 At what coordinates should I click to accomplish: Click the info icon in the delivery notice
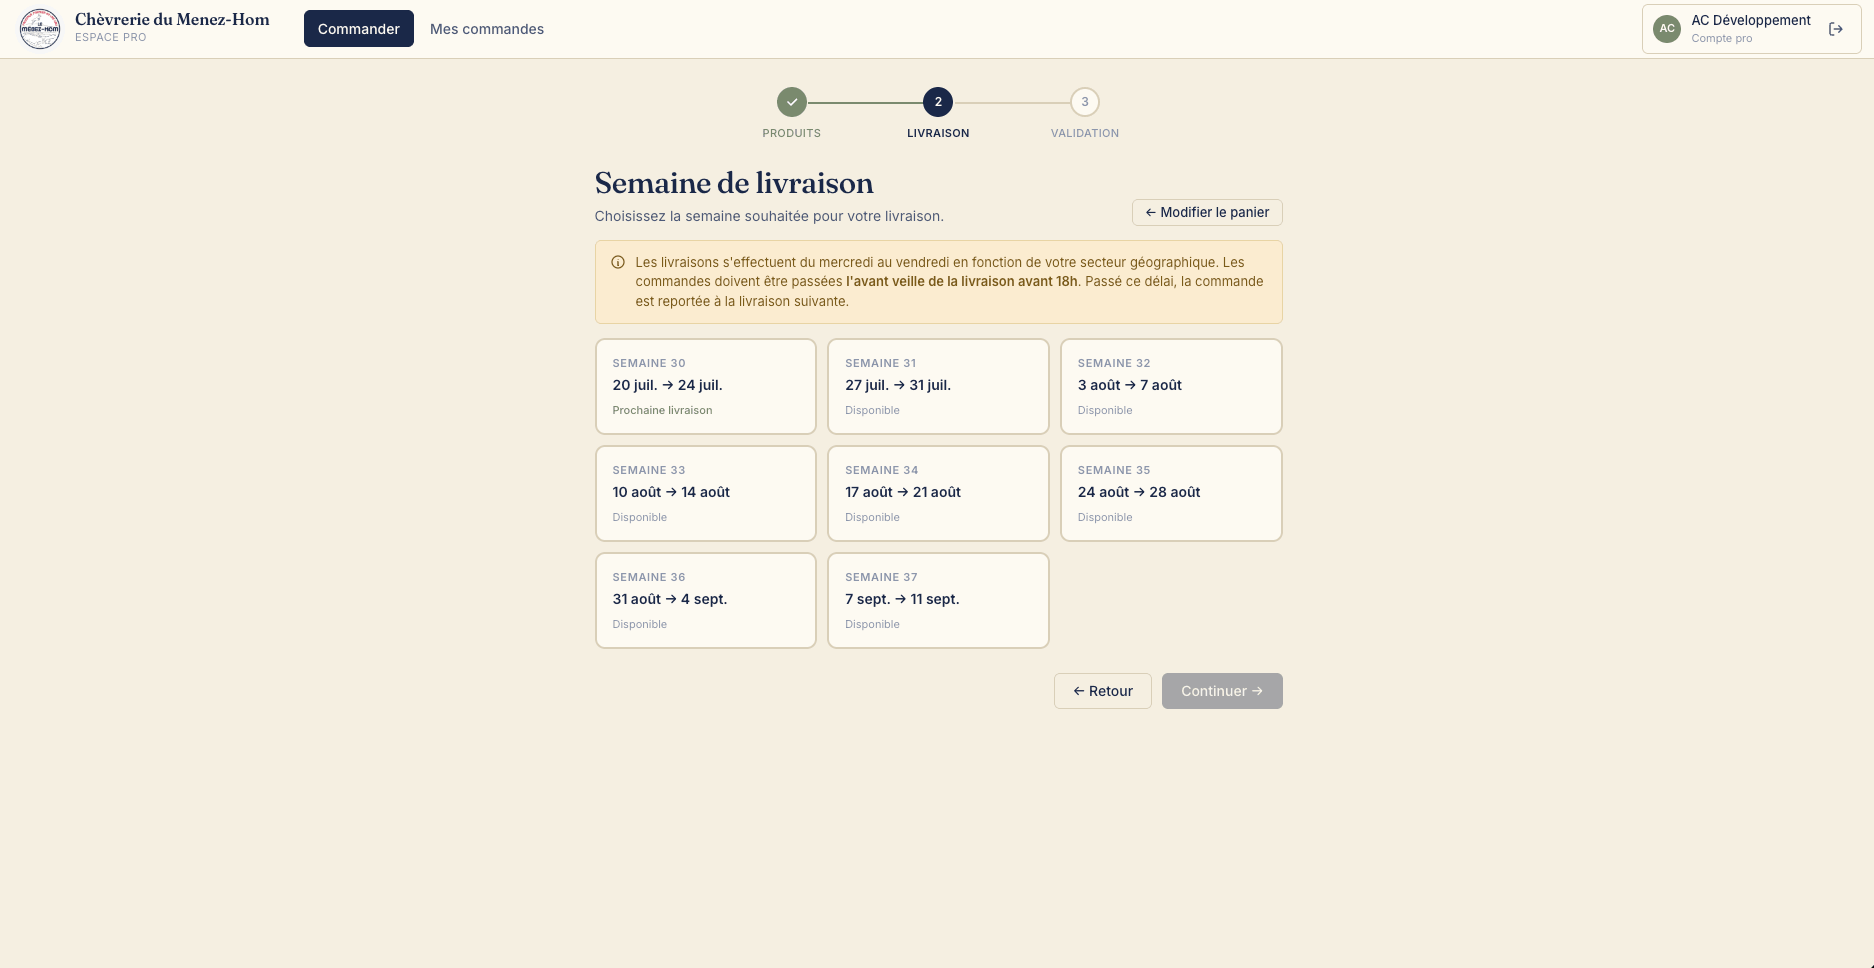click(x=618, y=263)
